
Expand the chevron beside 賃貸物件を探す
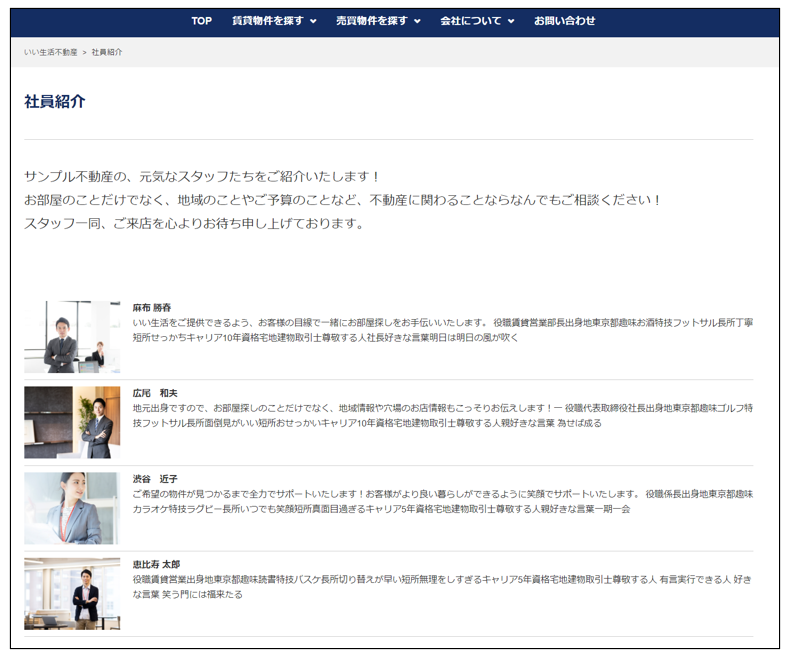(x=313, y=21)
